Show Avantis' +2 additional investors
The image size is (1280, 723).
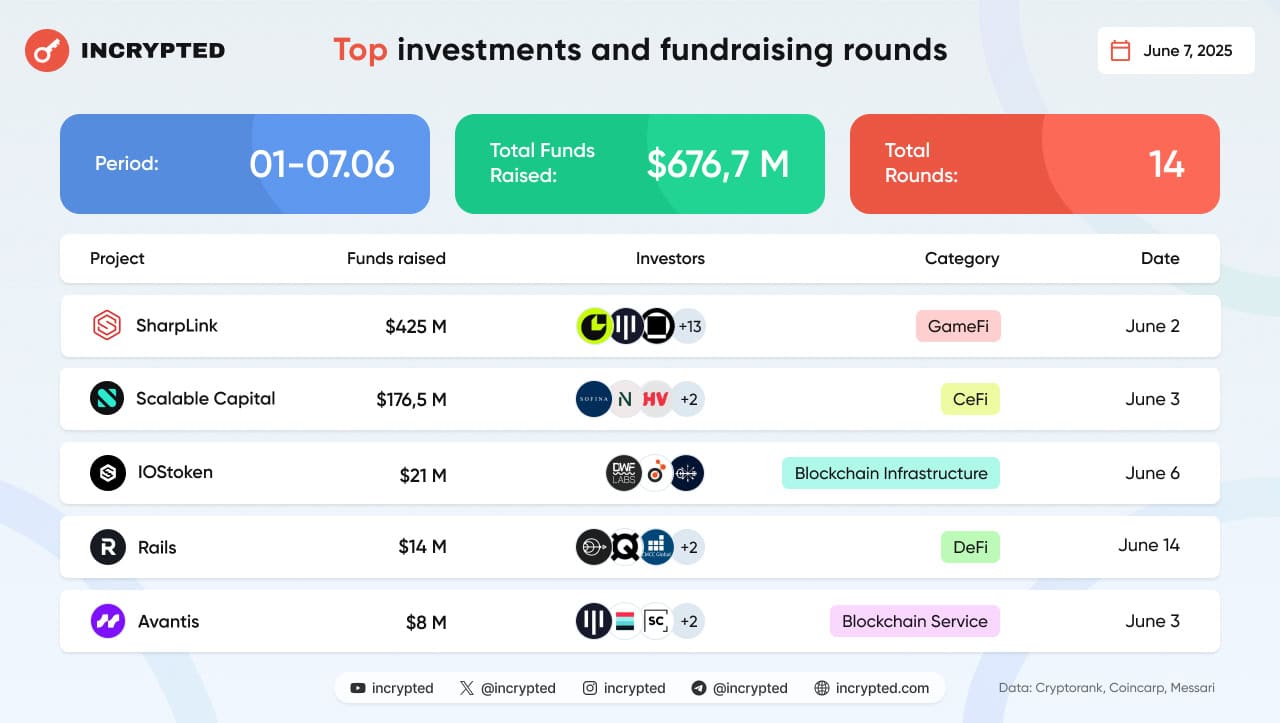688,621
